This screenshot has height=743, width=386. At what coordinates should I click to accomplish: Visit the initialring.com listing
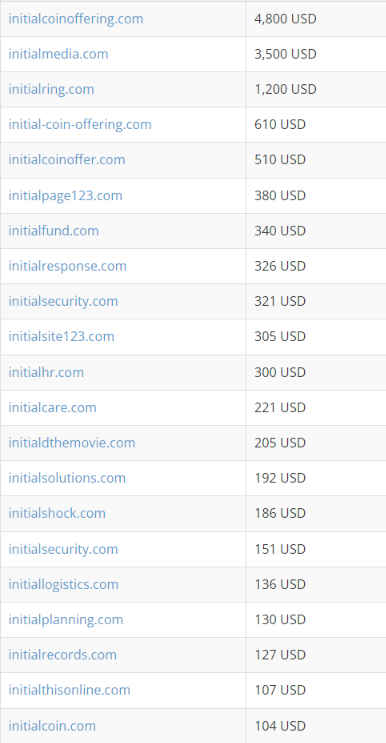pyautogui.click(x=51, y=90)
